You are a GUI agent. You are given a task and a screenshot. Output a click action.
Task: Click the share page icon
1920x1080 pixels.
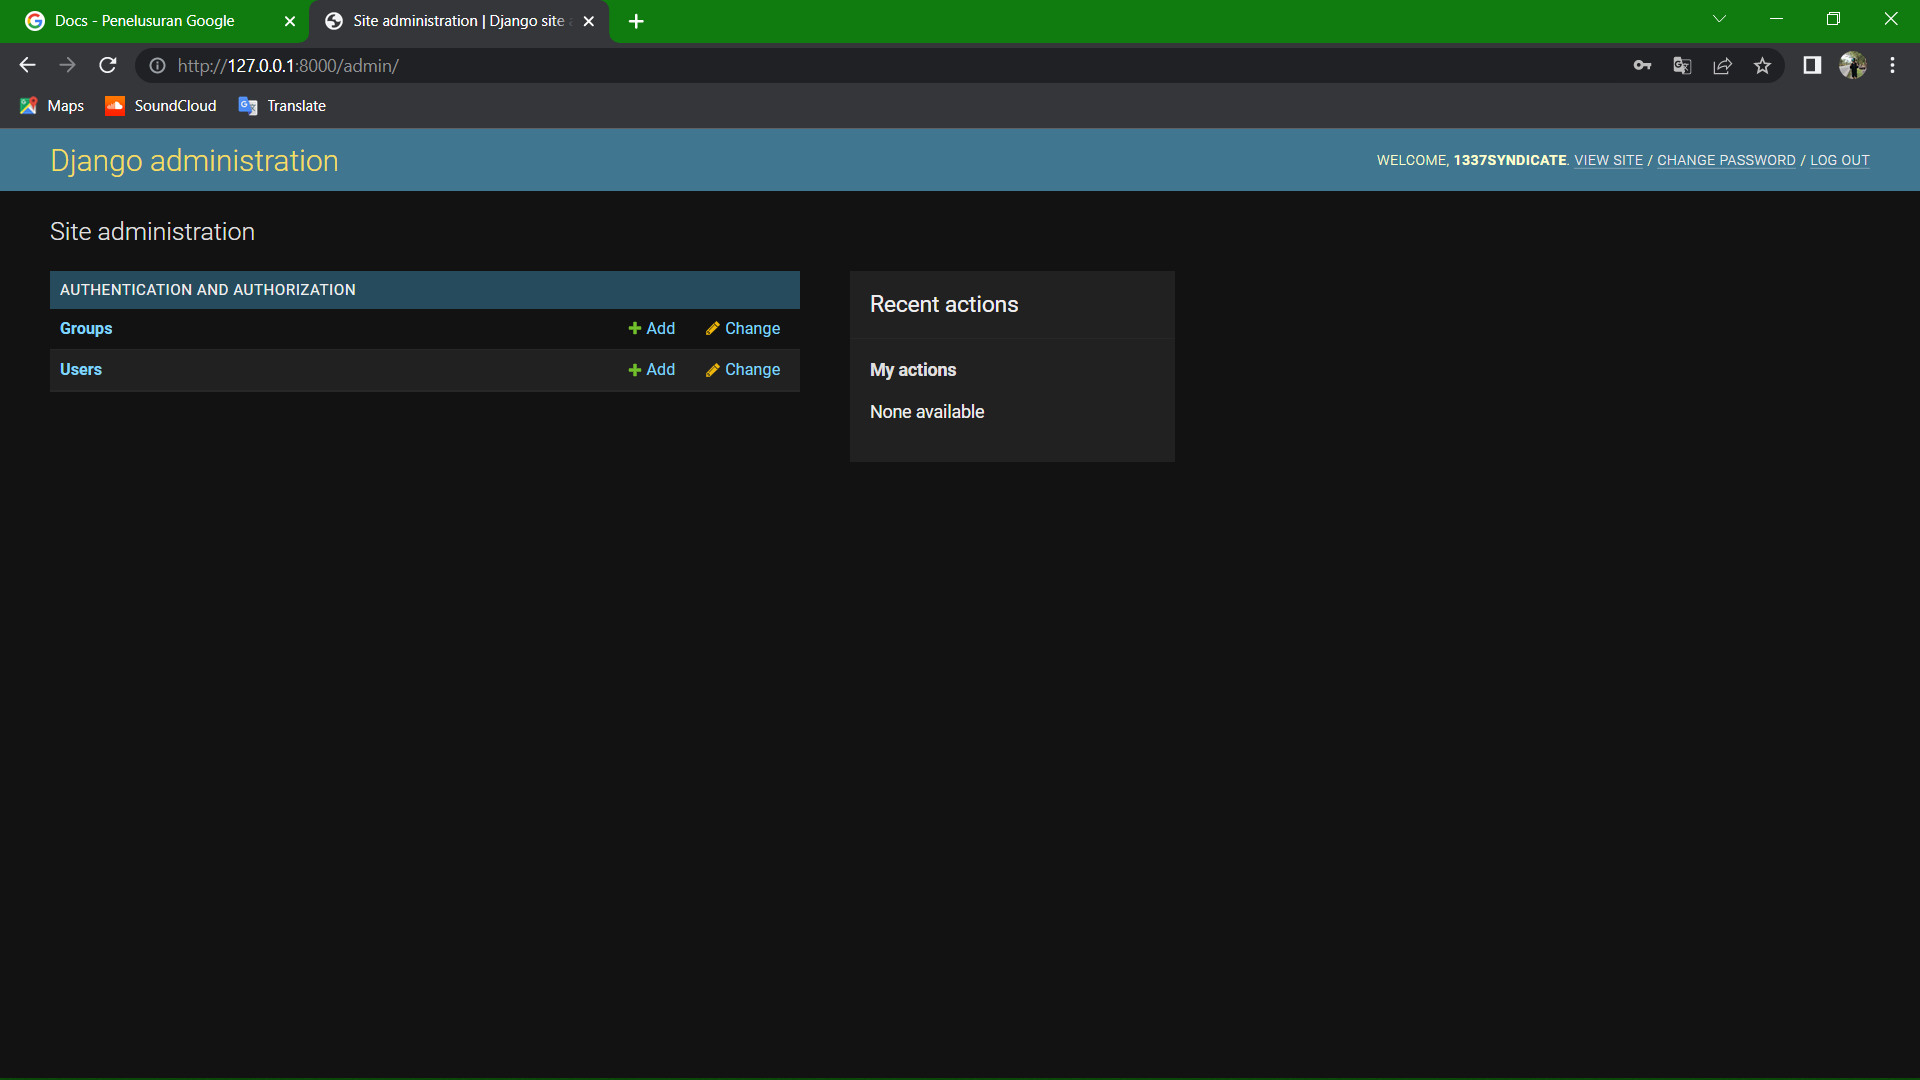[1722, 65]
